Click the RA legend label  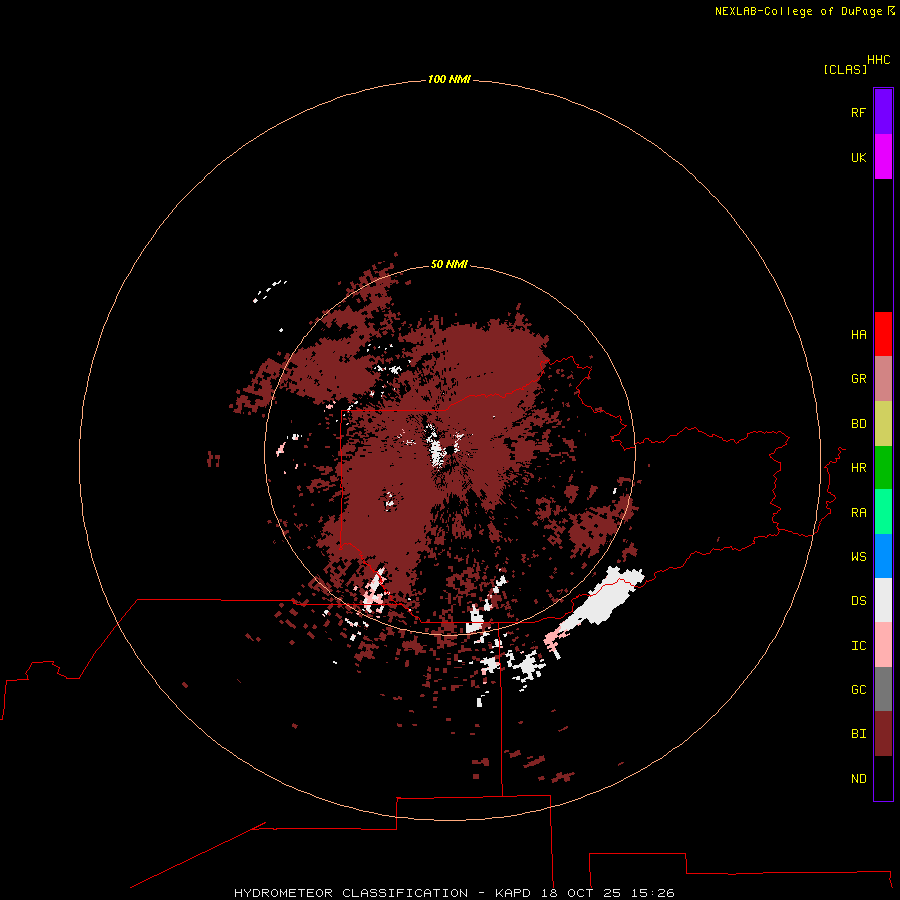click(858, 513)
